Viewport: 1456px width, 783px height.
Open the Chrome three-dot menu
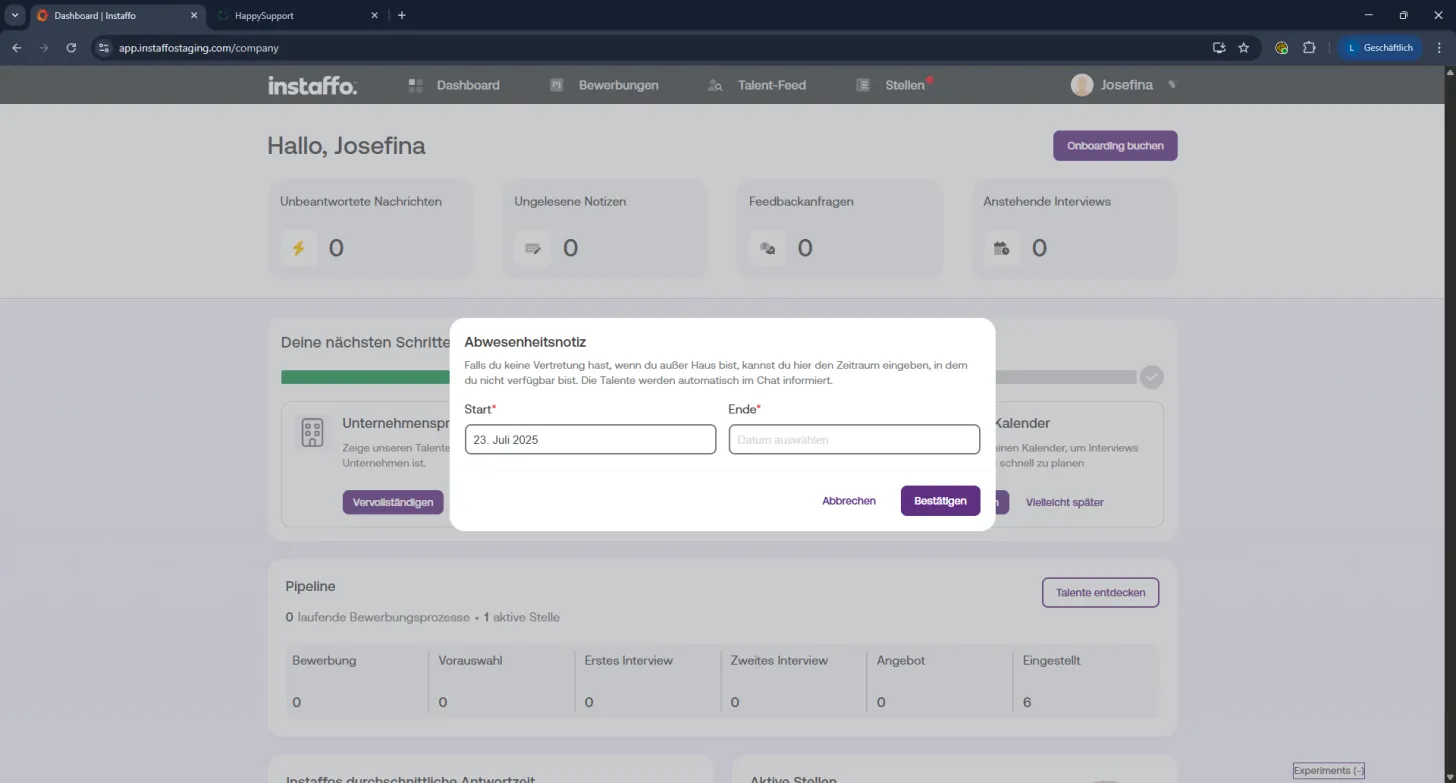1439,47
